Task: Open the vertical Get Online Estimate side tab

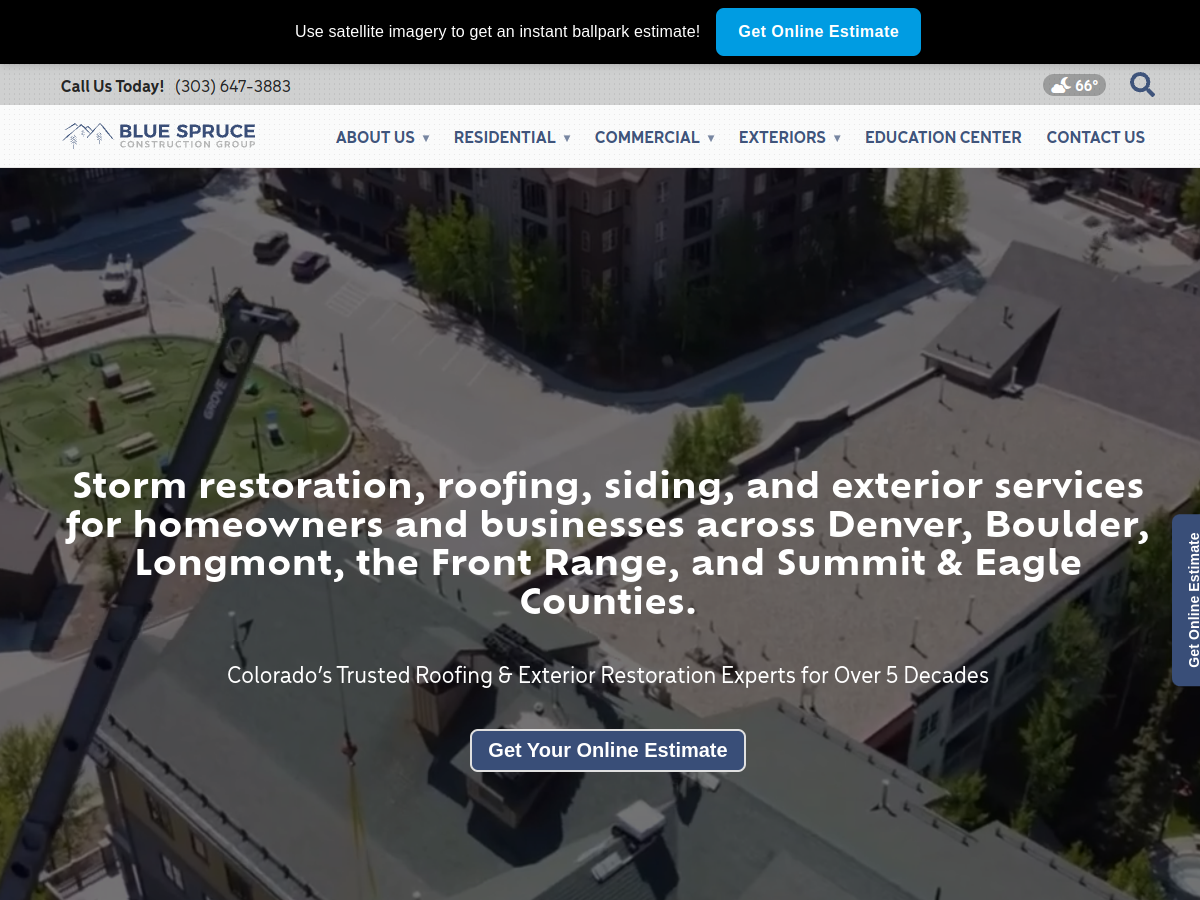Action: pos(1187,600)
